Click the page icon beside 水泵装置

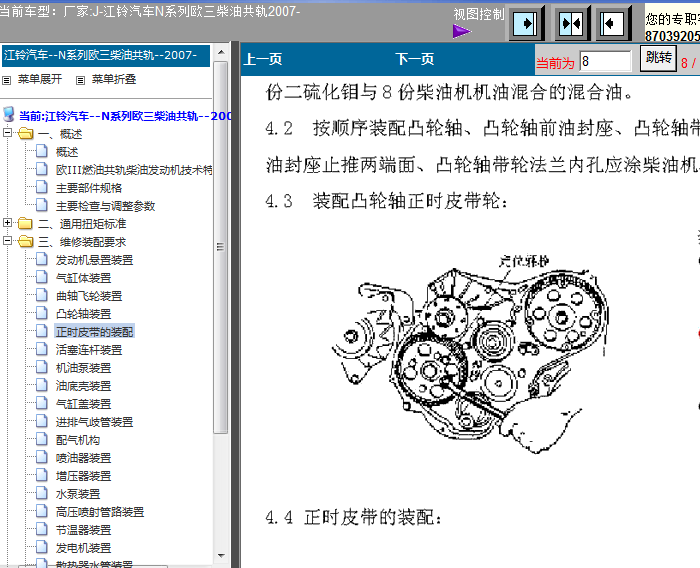pos(42,493)
